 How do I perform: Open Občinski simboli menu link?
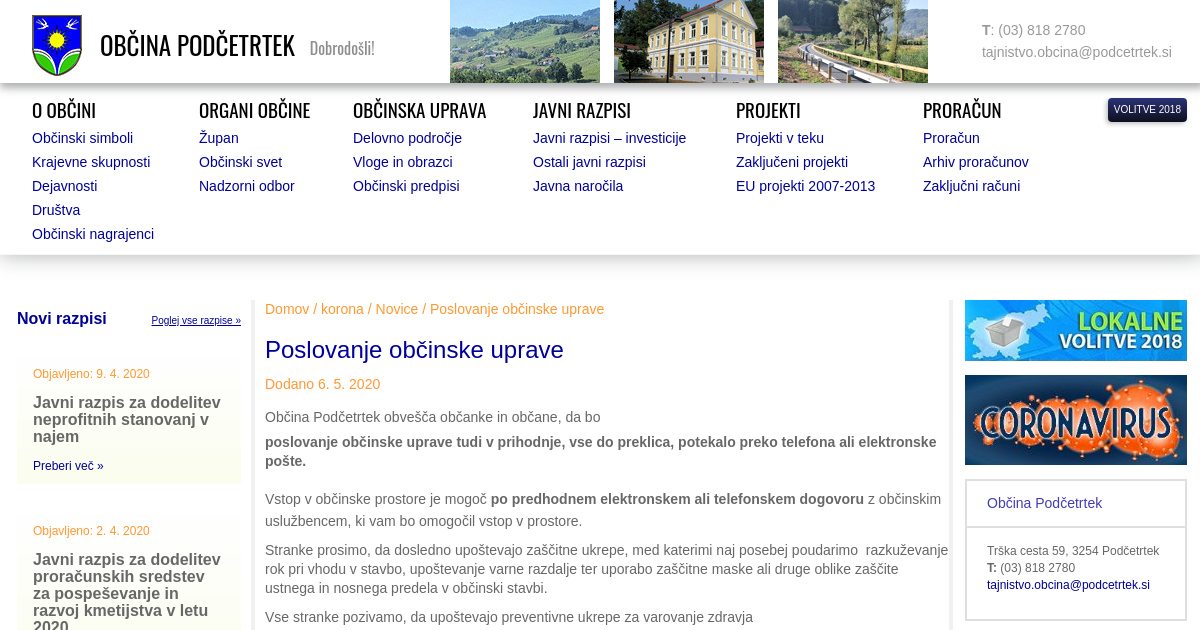pyautogui.click(x=82, y=138)
